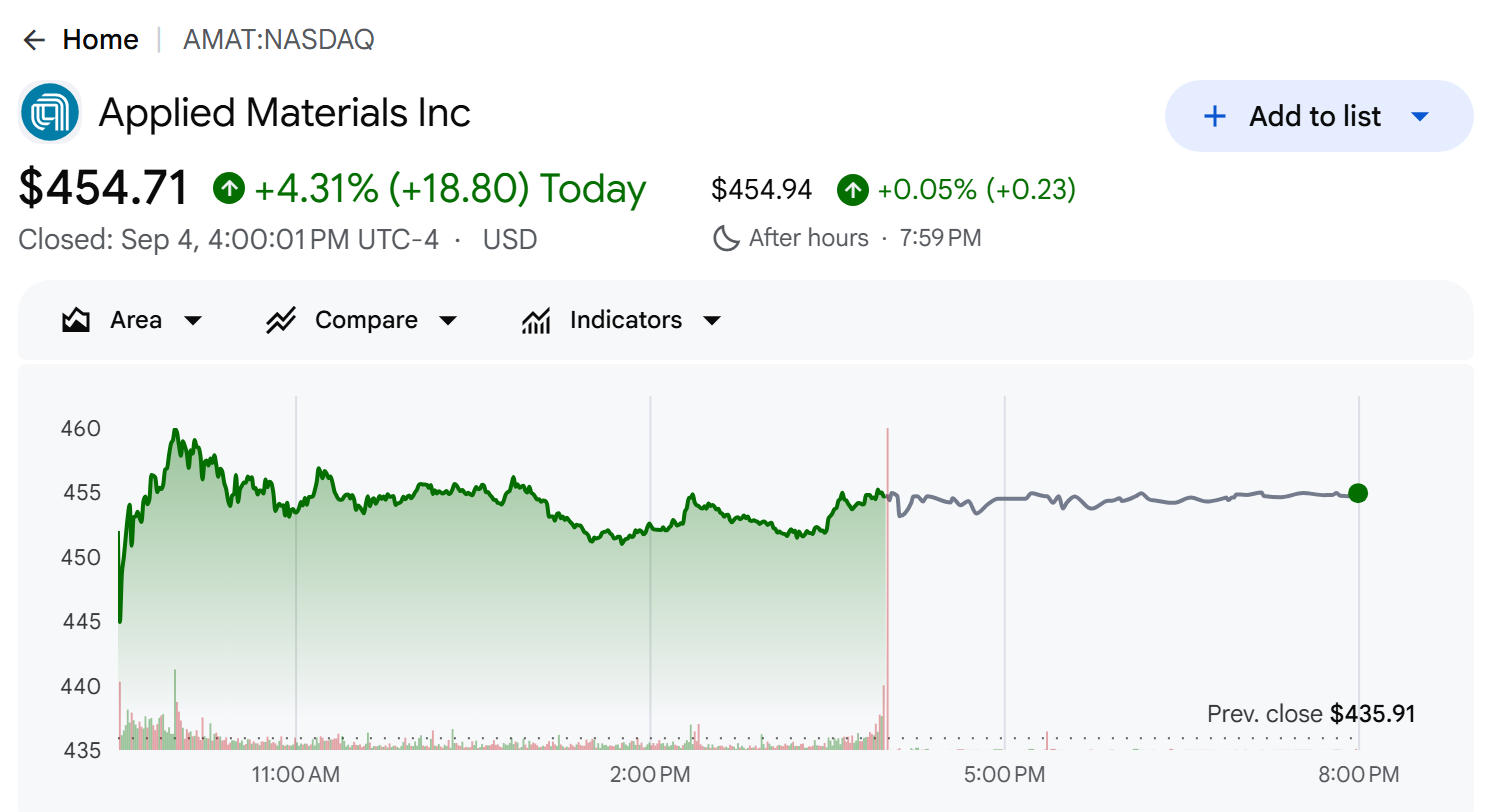Image resolution: width=1500 pixels, height=812 pixels.
Task: Click the Applied Materials logo icon
Action: pos(50,113)
